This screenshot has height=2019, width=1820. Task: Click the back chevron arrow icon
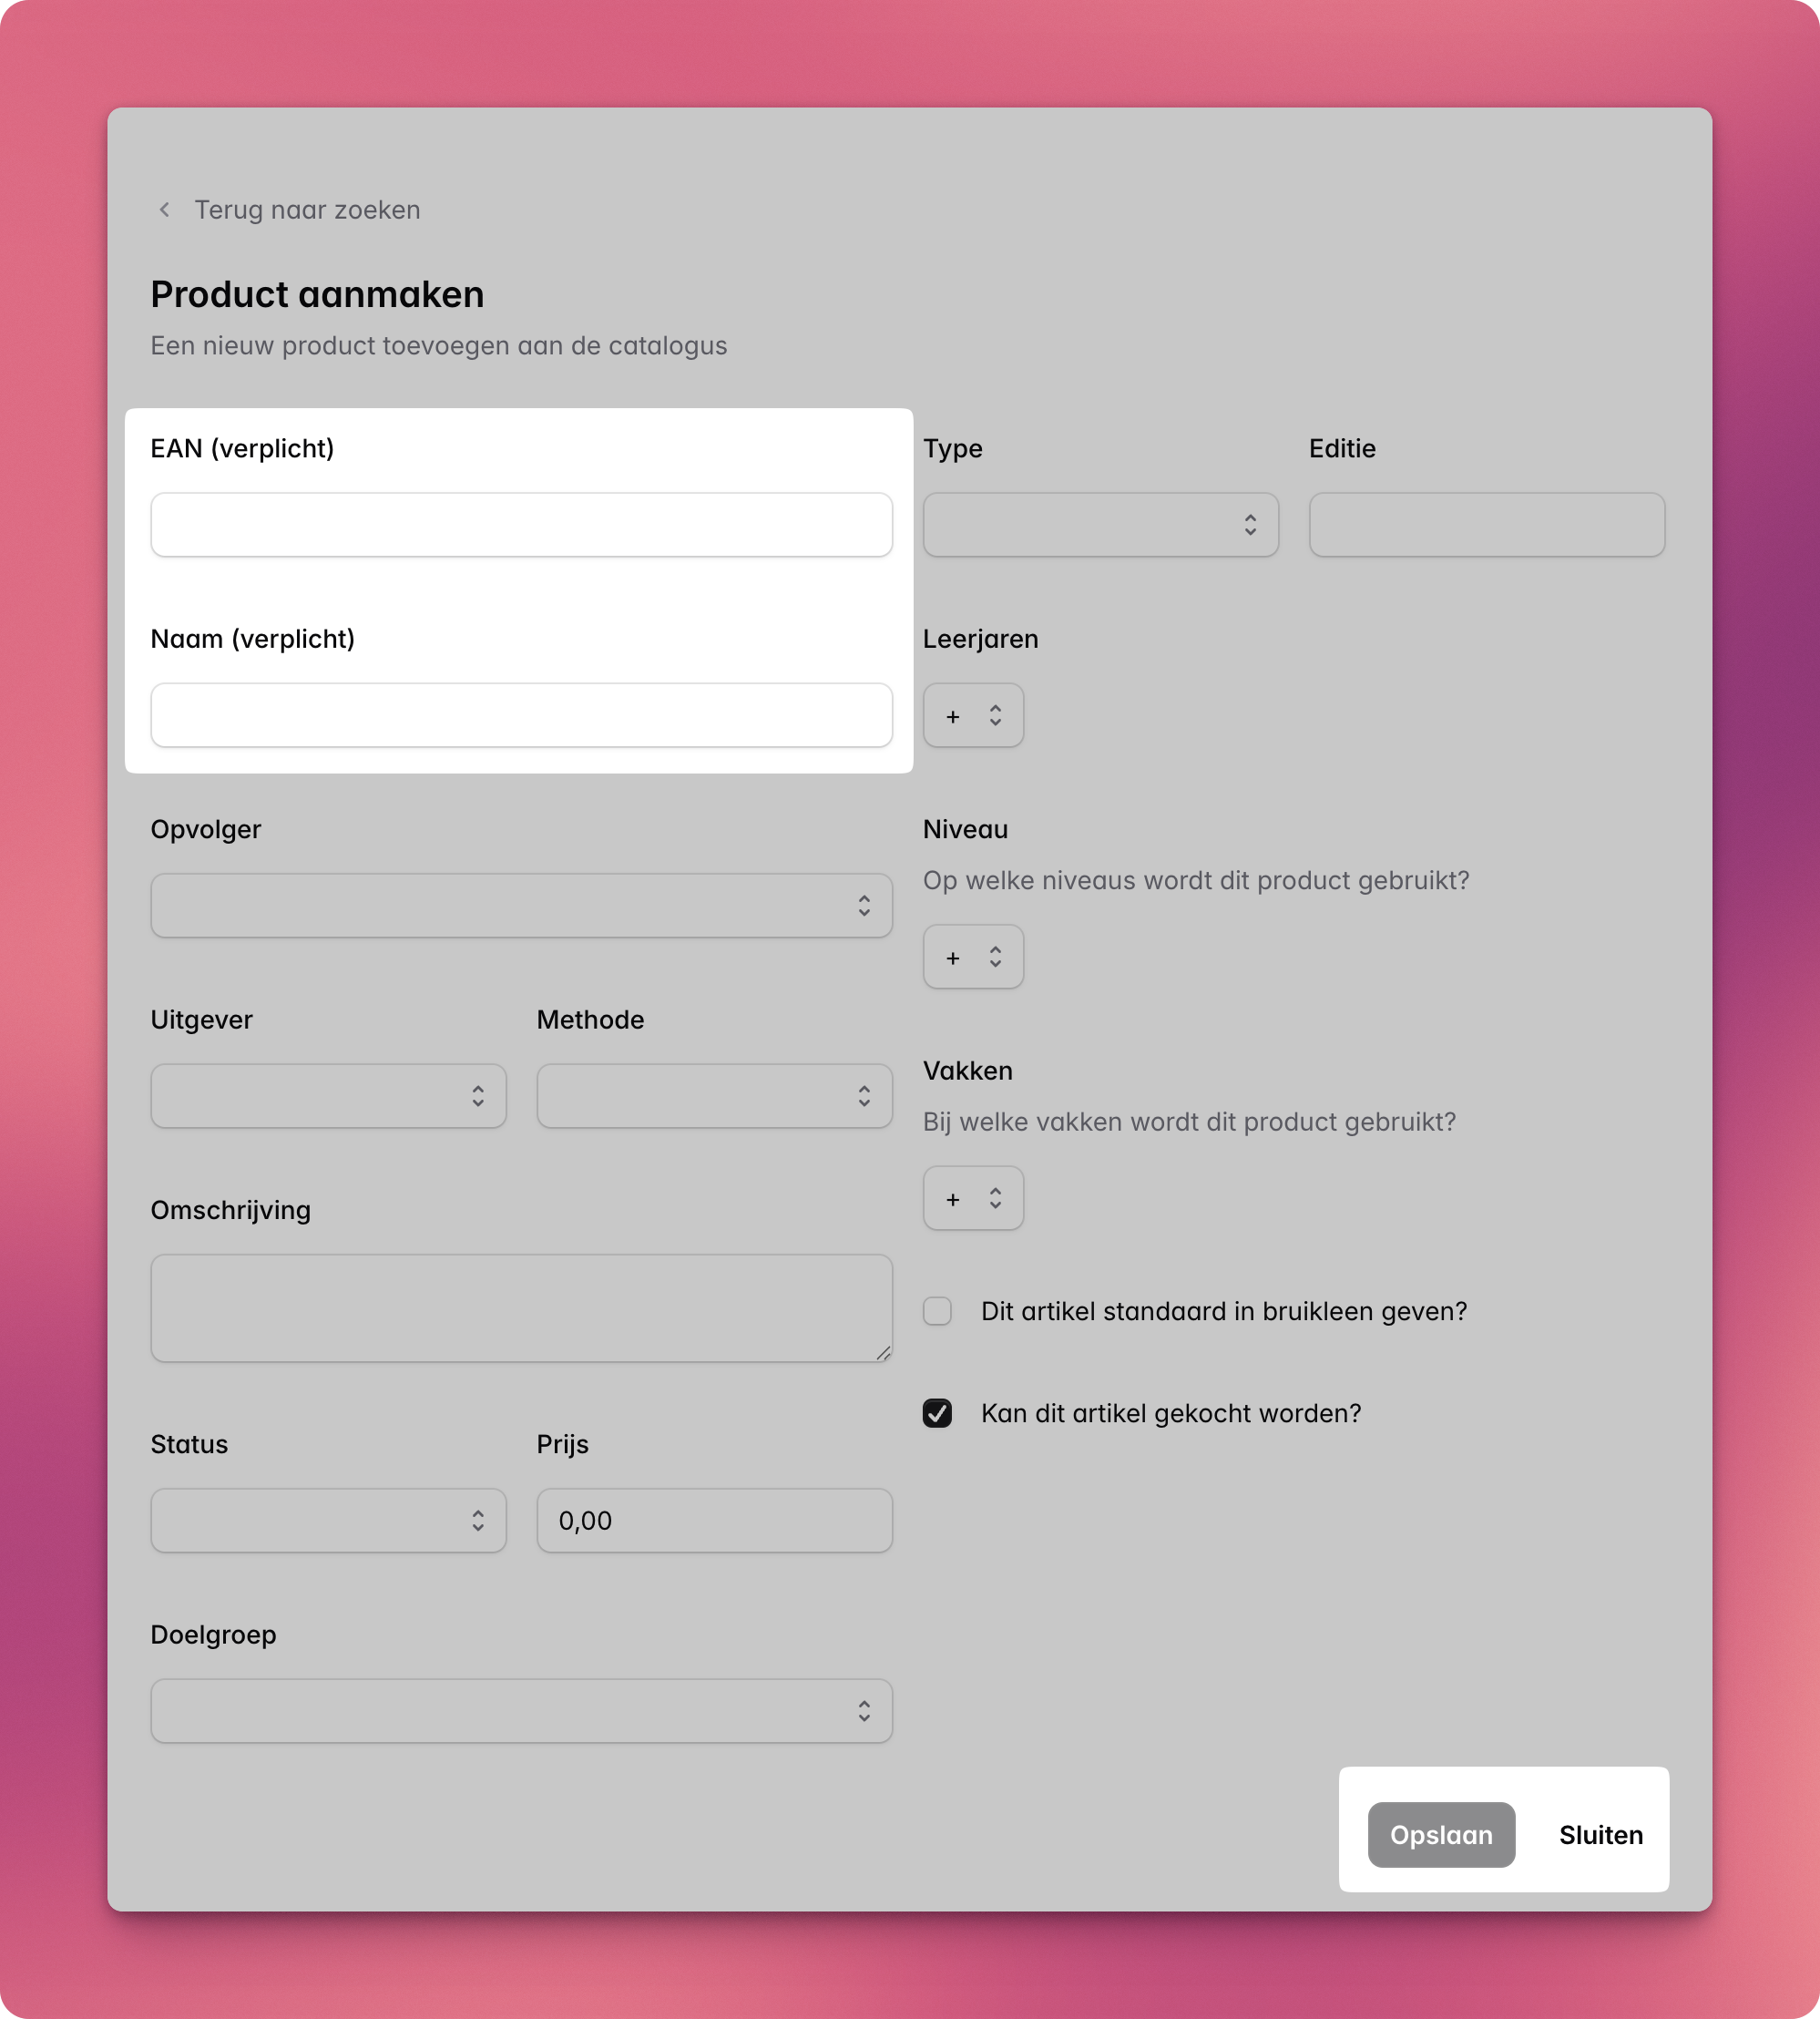(165, 210)
